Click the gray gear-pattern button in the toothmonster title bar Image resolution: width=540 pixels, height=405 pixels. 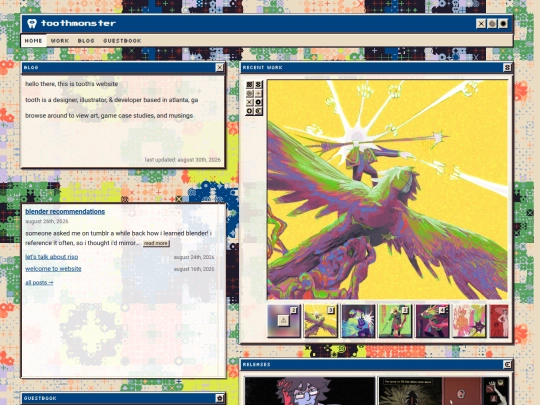click(492, 23)
